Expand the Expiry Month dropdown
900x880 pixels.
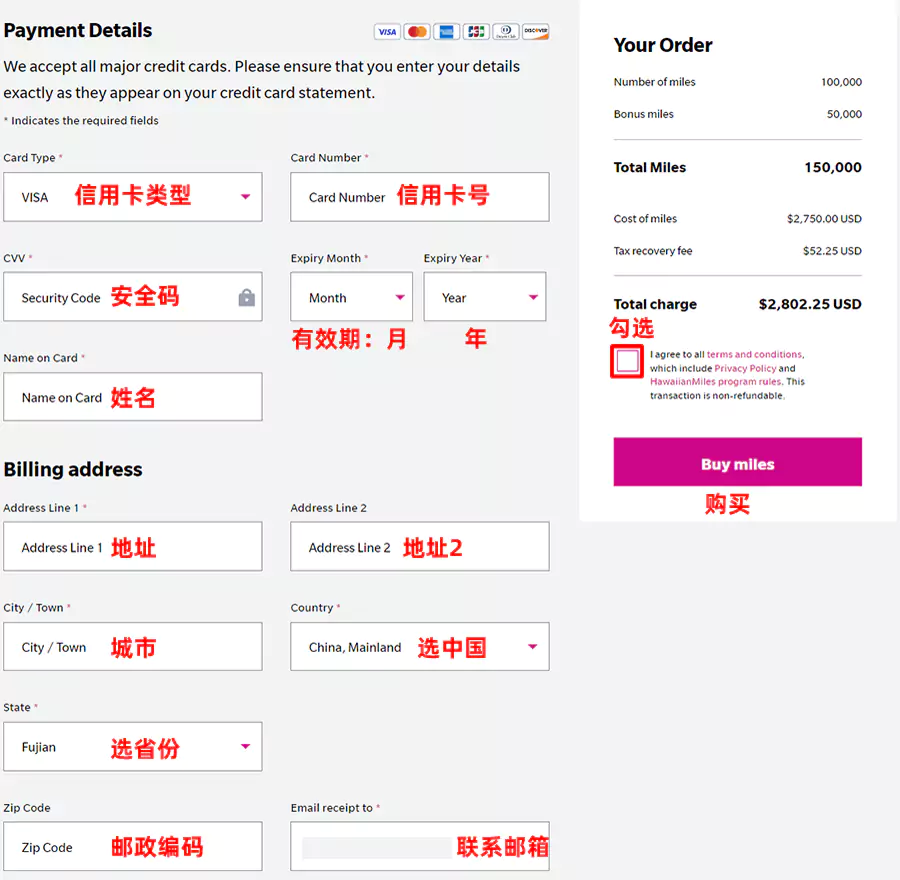click(x=351, y=297)
